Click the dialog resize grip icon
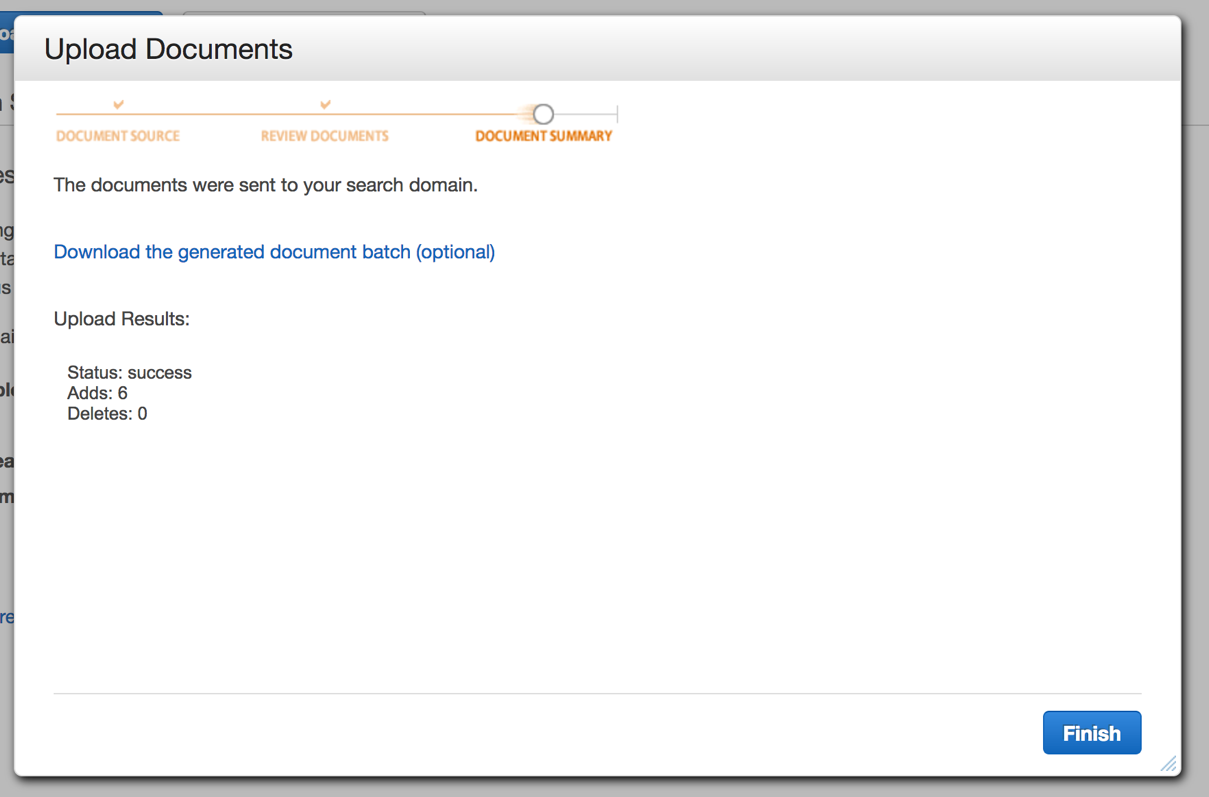 [x=1168, y=764]
